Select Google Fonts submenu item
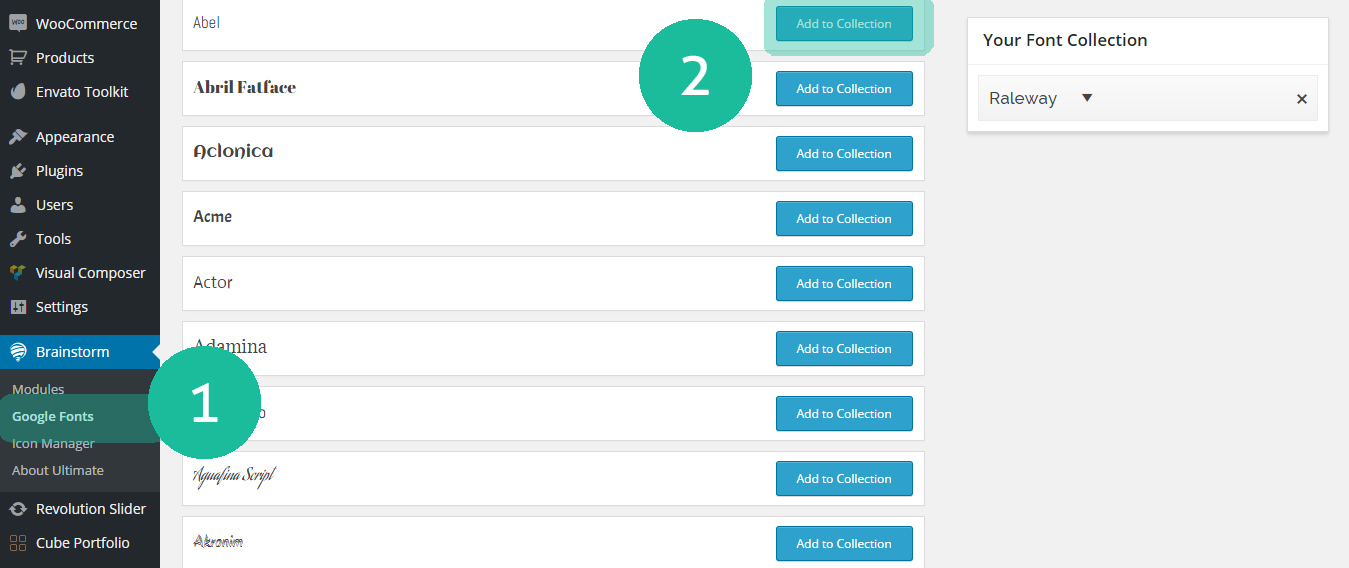 click(53, 416)
